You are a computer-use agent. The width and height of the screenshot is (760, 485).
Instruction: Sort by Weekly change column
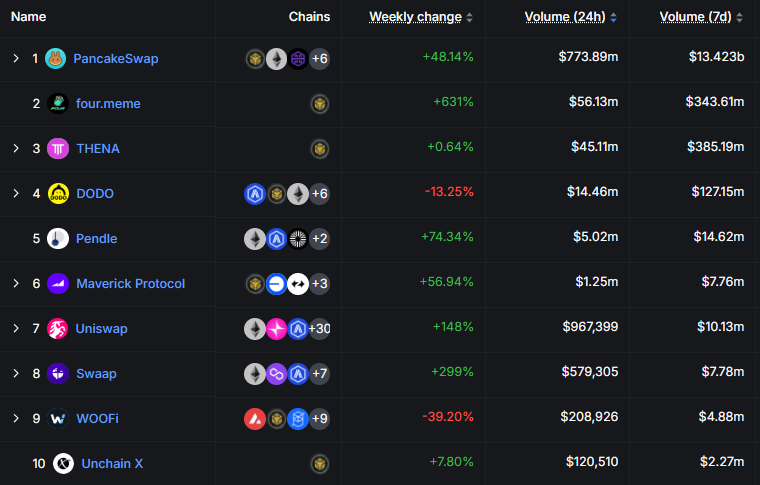point(415,17)
